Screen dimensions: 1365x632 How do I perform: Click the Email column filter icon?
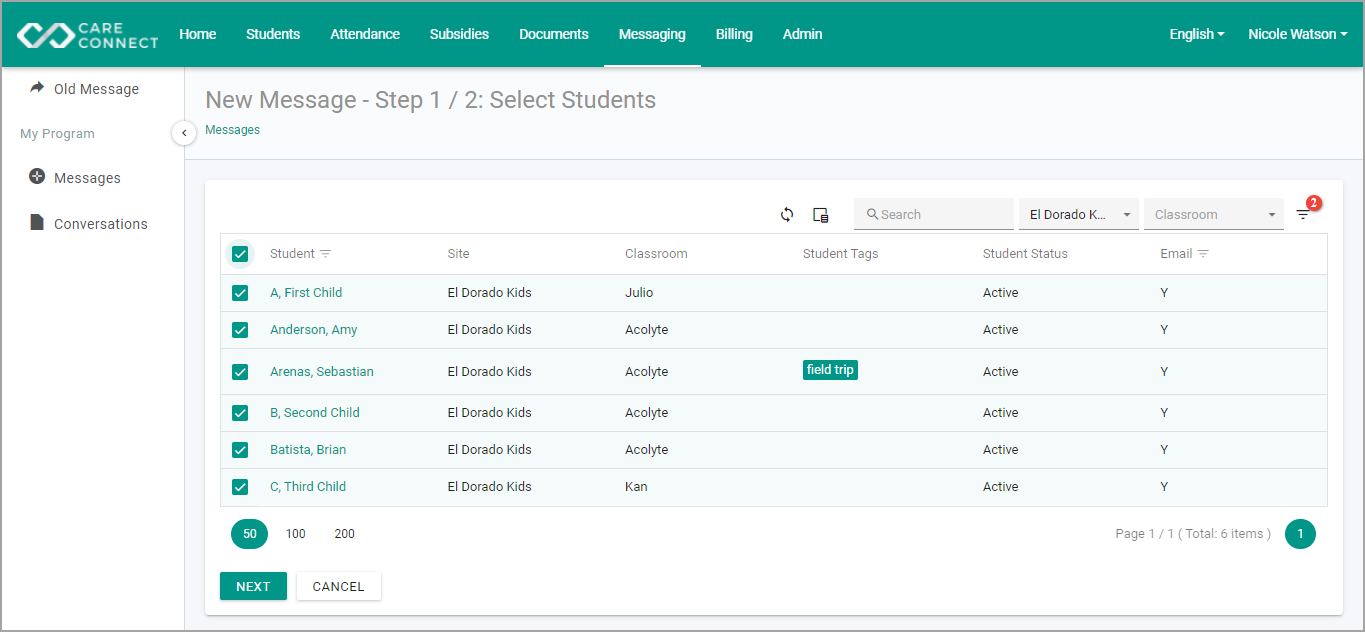coord(1203,254)
